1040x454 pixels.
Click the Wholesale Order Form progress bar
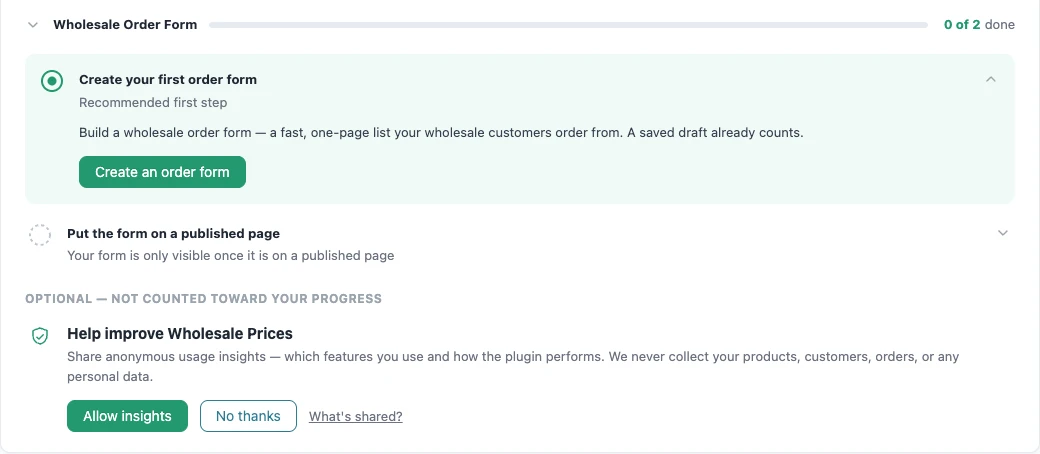coord(568,25)
